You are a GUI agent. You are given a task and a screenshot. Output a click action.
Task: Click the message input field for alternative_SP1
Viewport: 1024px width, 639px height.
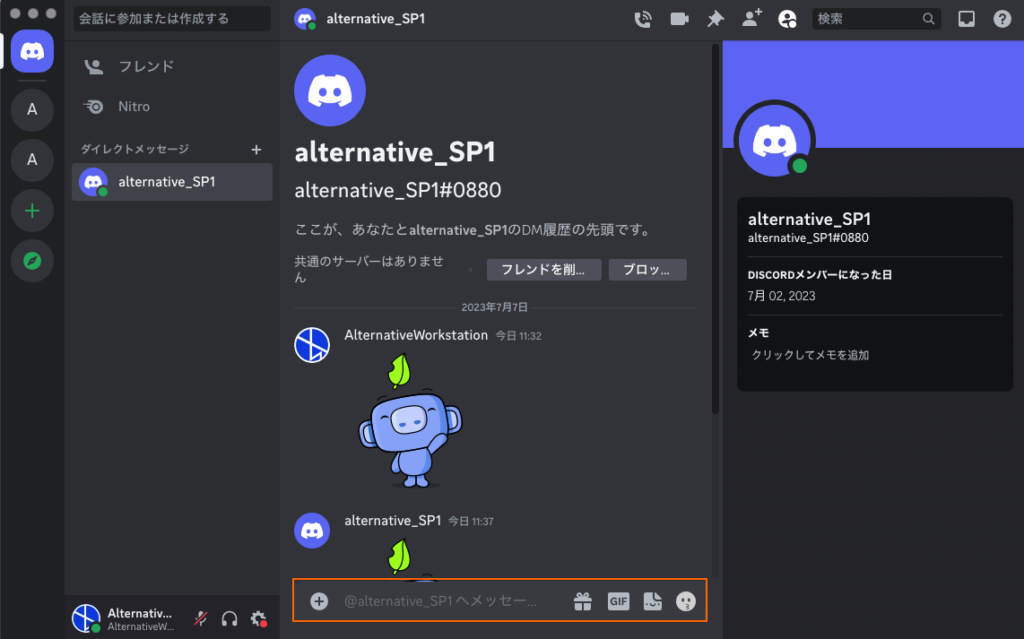445,601
